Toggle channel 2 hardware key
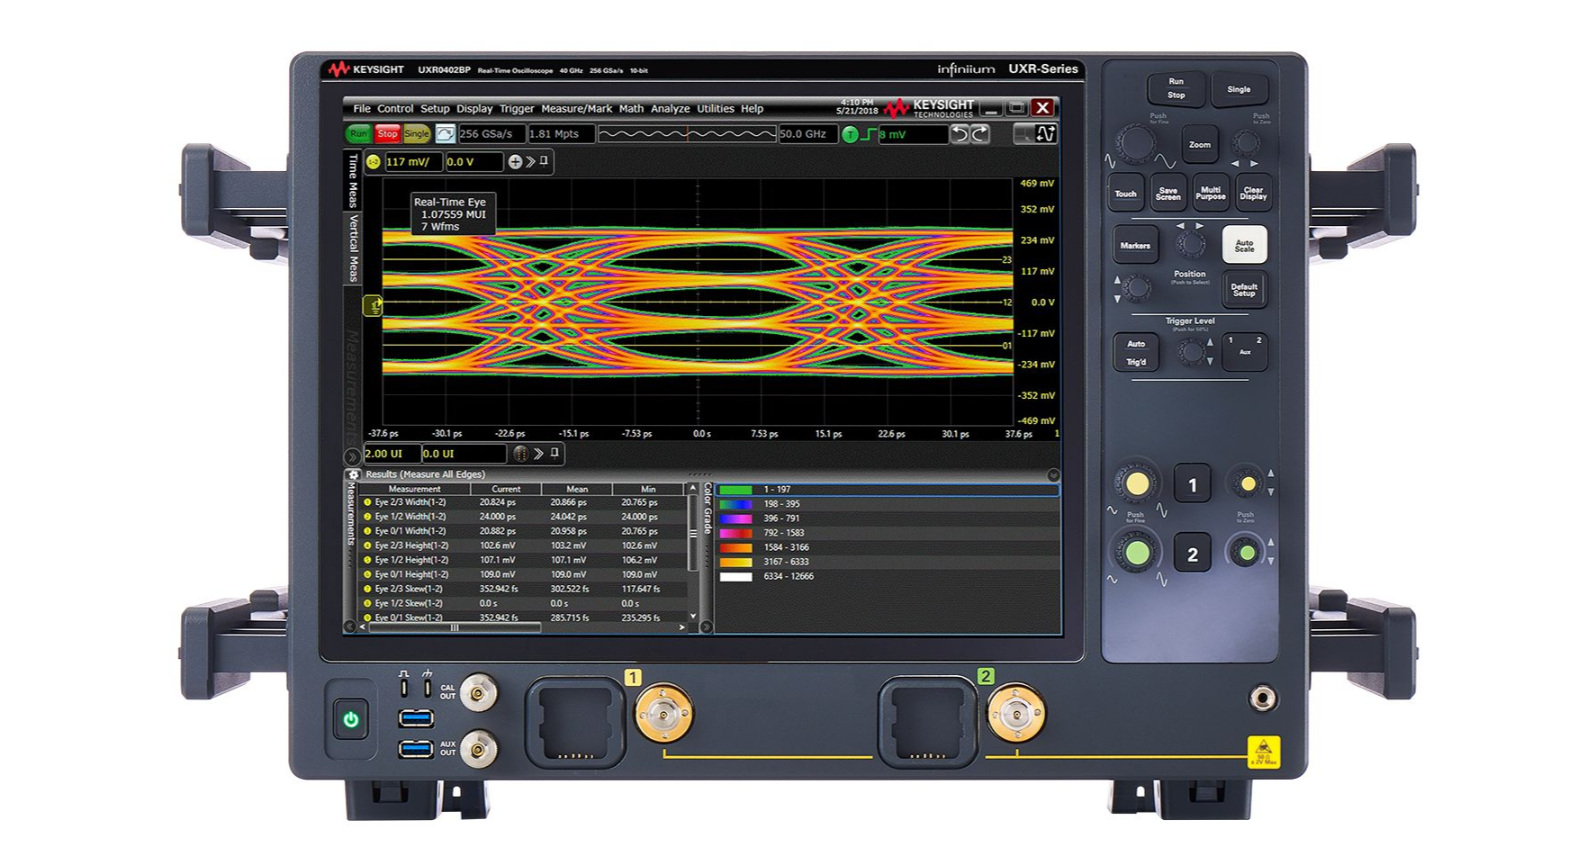 [x=1192, y=554]
